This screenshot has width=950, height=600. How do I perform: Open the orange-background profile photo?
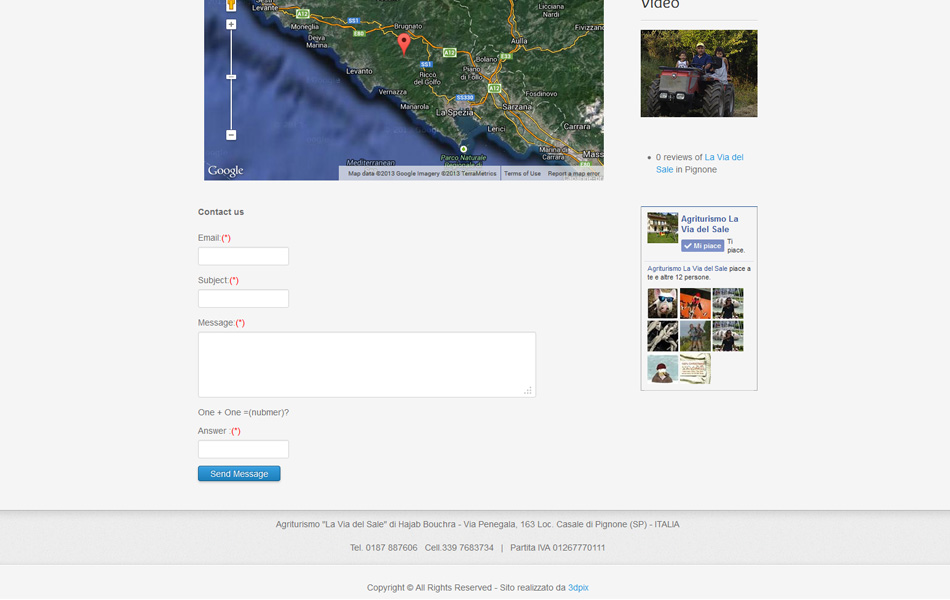point(695,303)
